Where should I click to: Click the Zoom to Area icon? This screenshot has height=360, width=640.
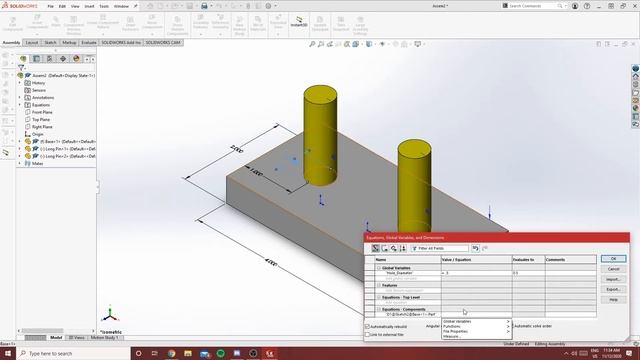[321, 44]
